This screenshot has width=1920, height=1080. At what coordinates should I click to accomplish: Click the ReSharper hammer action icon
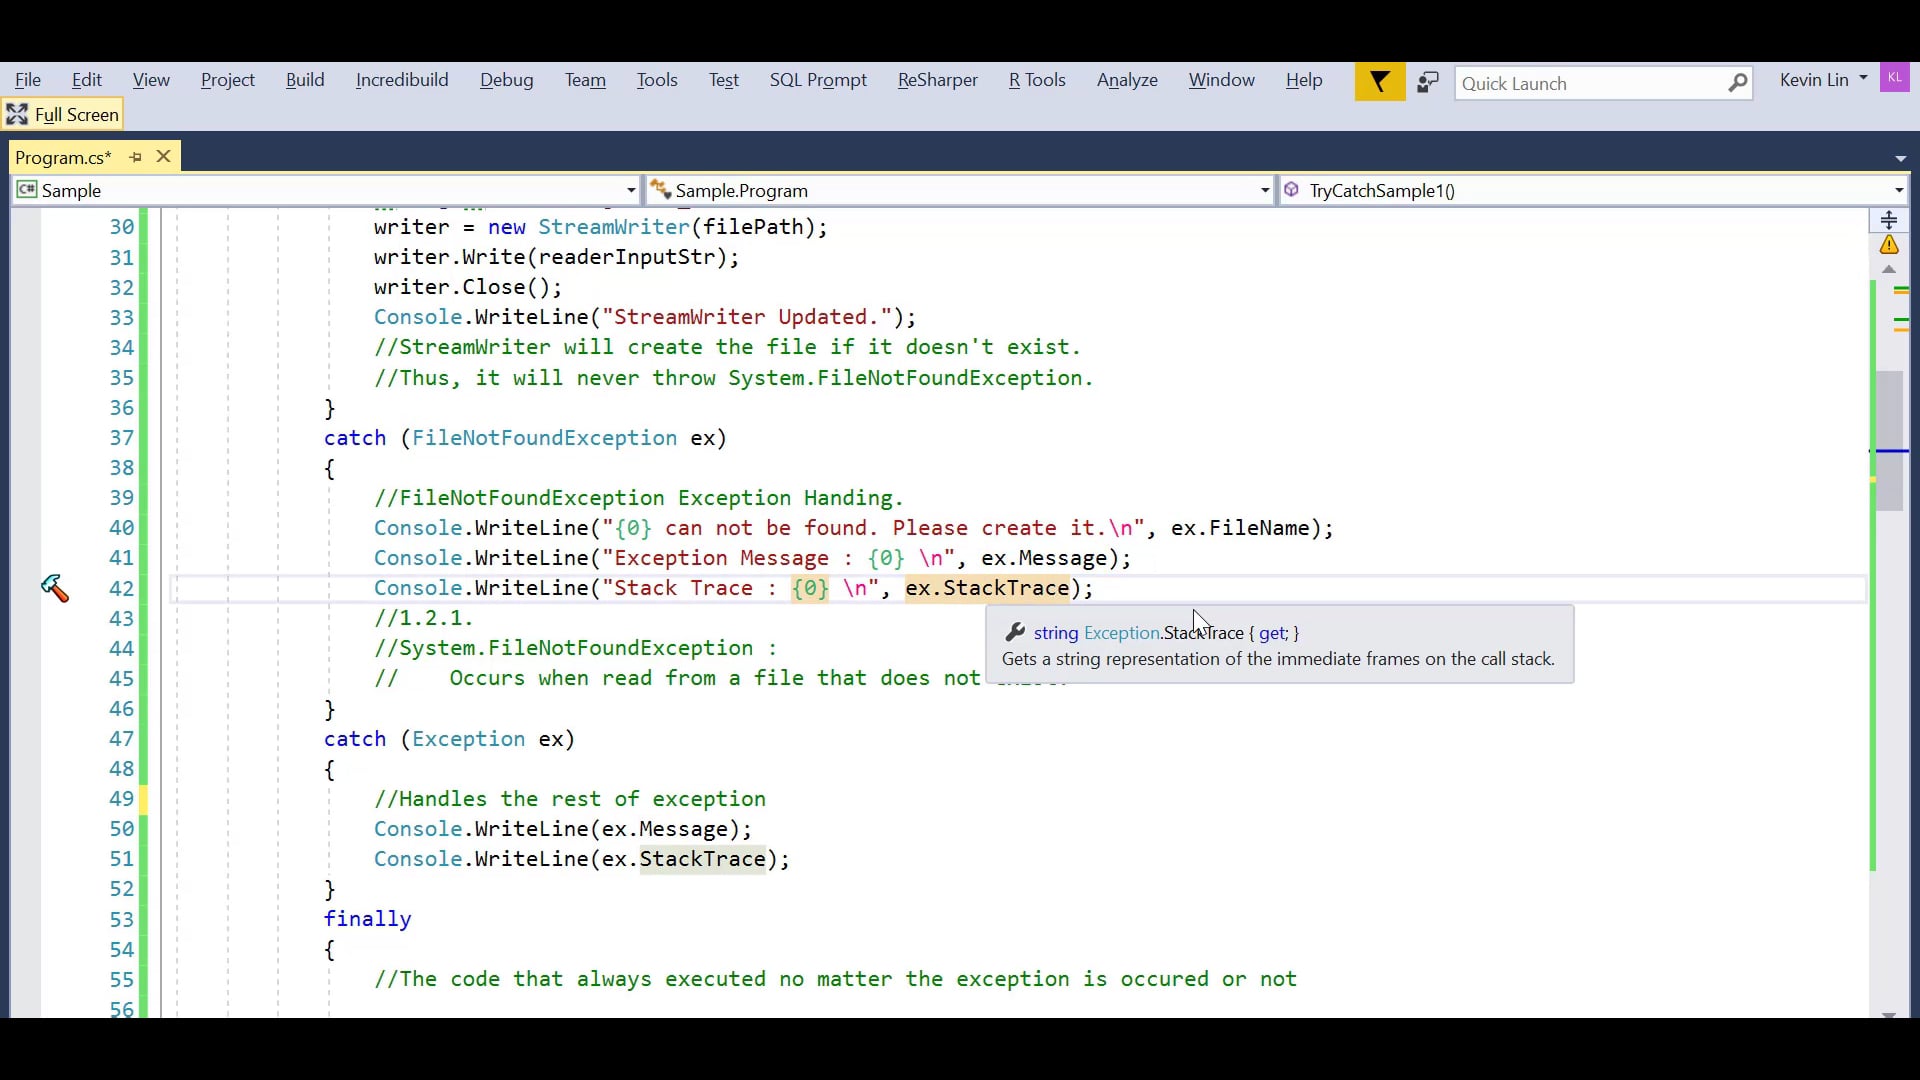tap(55, 589)
